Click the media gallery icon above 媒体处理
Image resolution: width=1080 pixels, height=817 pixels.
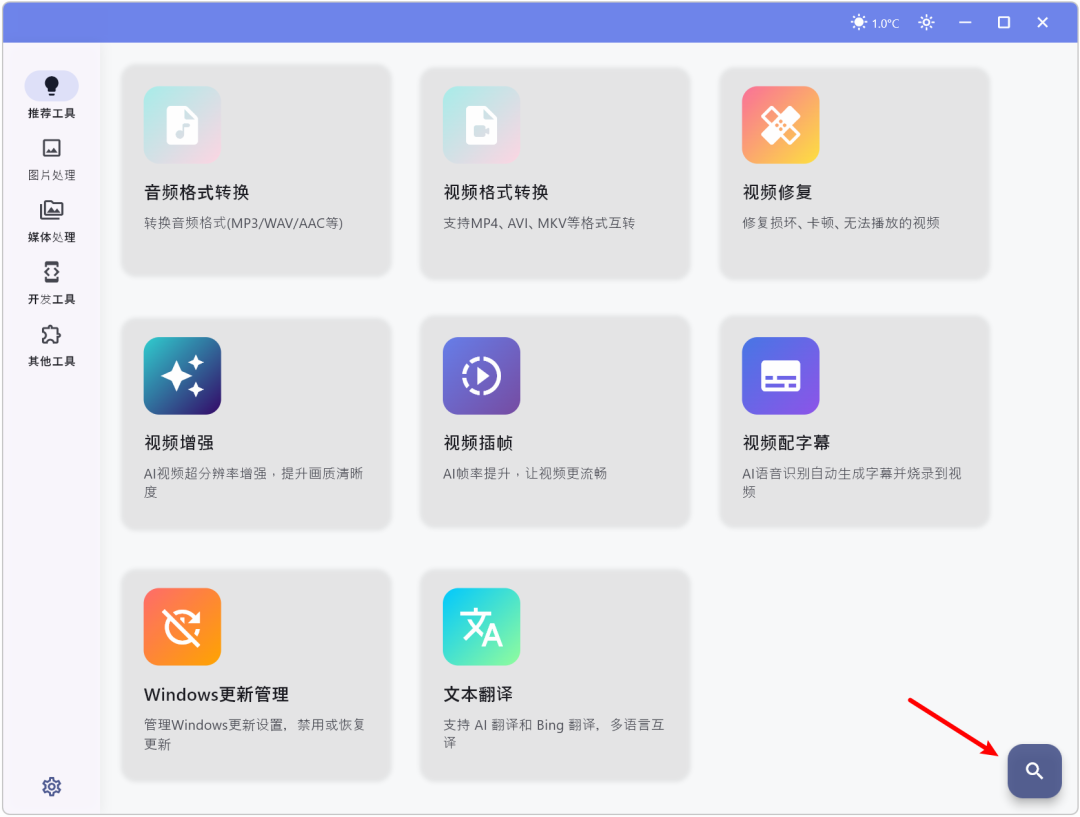(52, 209)
